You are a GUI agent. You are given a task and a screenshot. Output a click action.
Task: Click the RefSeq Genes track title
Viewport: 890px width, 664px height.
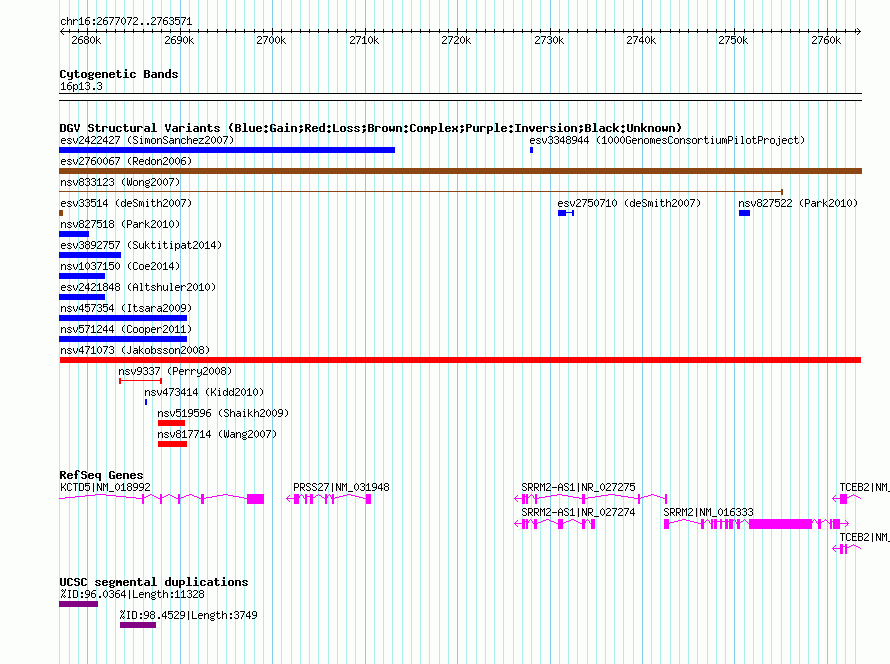[x=101, y=475]
